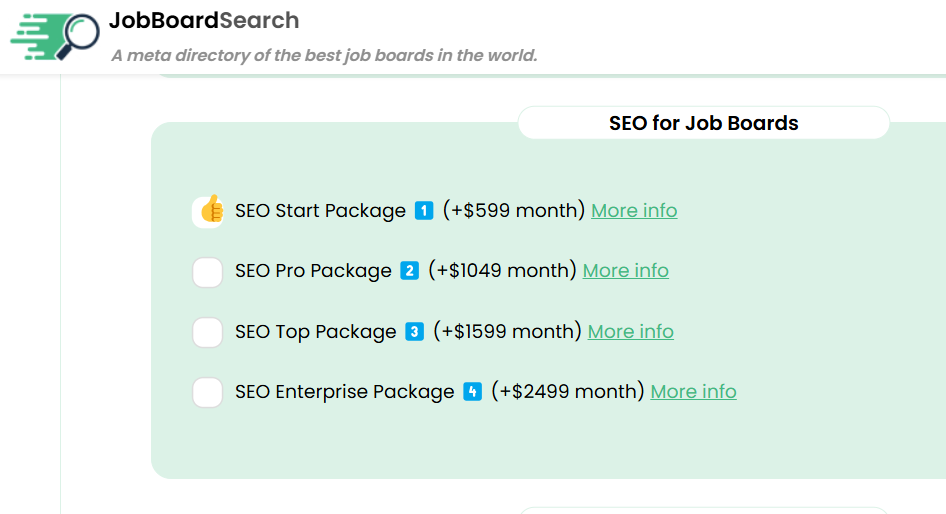Viewport: 946px width, 514px height.
Task: Click the number 2 badge icon
Action: [409, 271]
